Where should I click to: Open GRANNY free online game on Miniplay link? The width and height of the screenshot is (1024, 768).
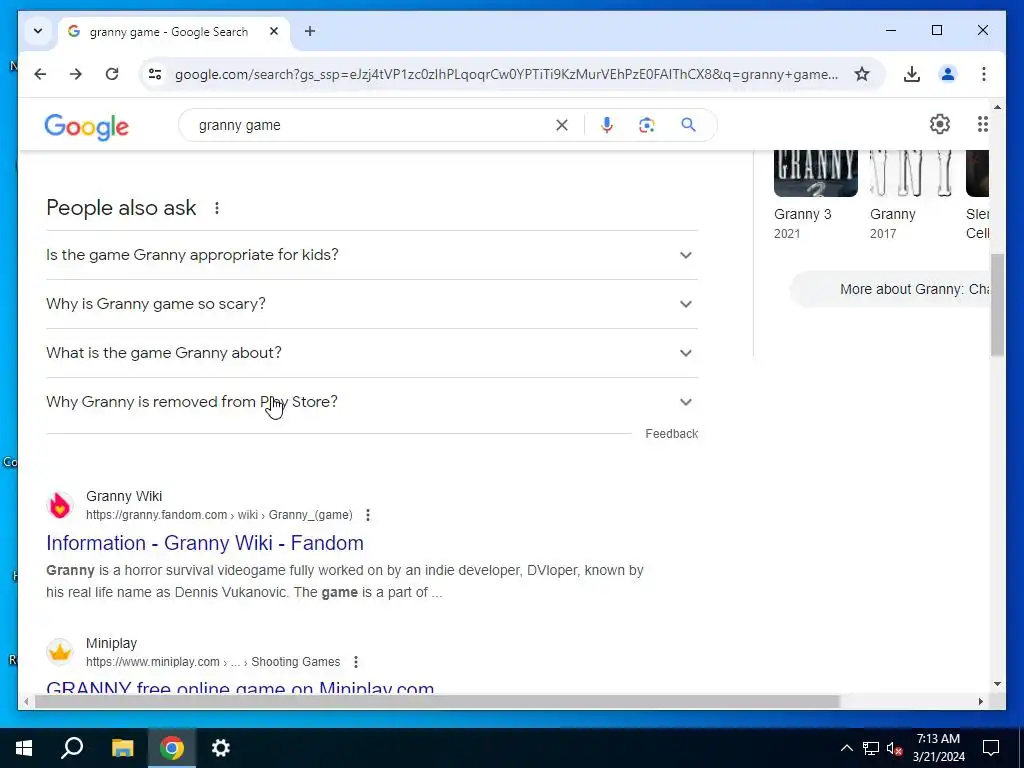point(240,687)
